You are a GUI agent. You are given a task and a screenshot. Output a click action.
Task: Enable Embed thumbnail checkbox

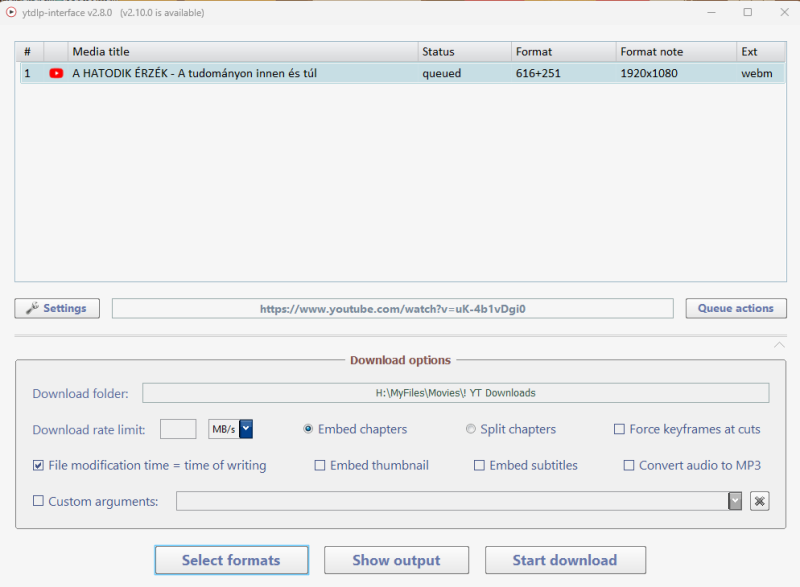[320, 466]
